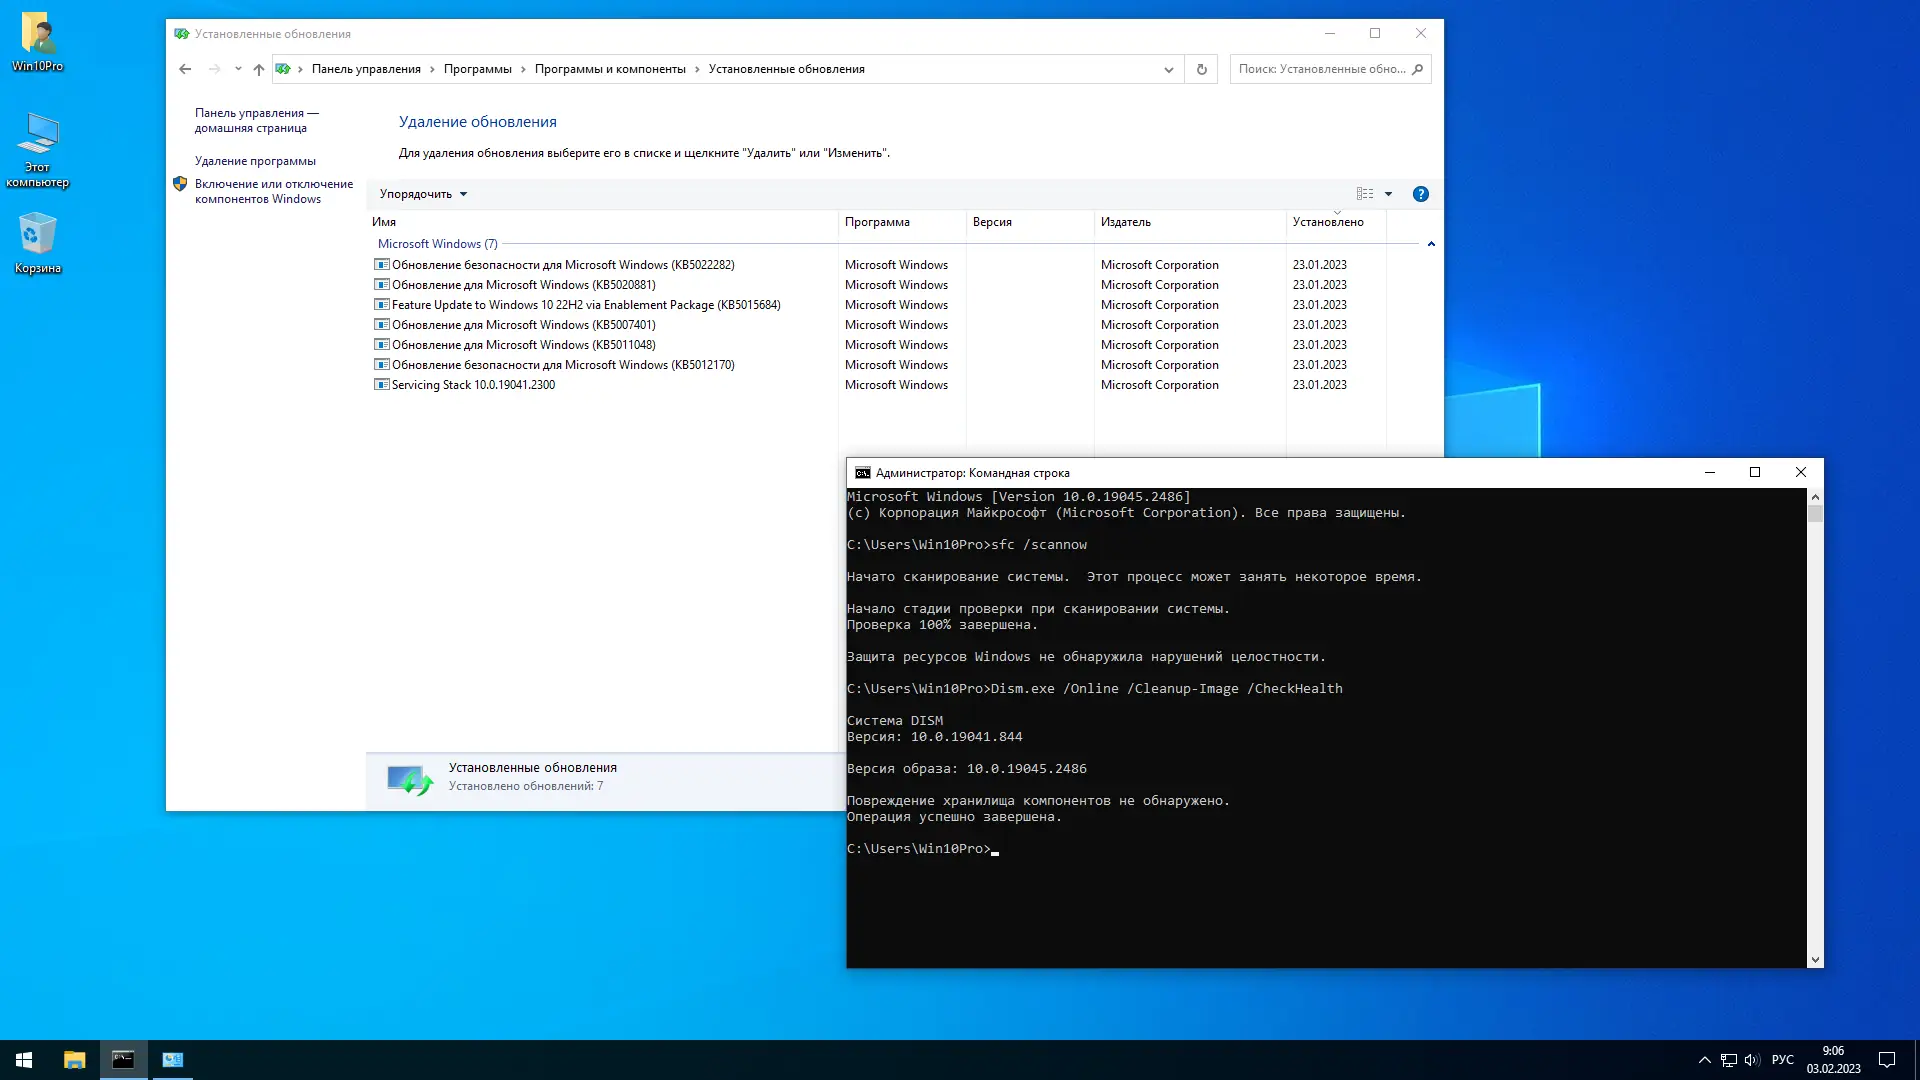Navigate back using the back arrow
Screen dimensions: 1920x1080
[x=185, y=69]
